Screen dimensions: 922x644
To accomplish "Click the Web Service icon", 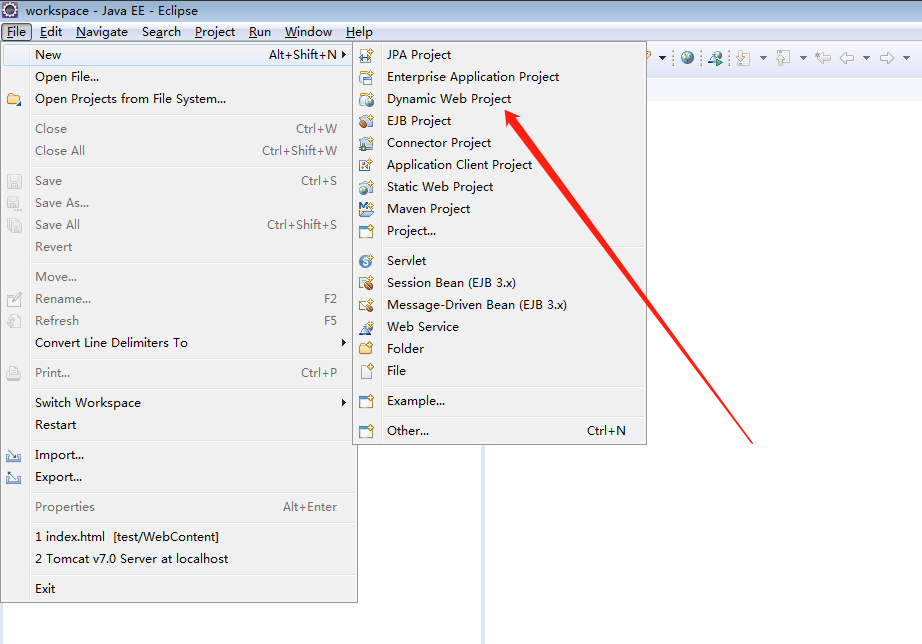I will pyautogui.click(x=366, y=327).
